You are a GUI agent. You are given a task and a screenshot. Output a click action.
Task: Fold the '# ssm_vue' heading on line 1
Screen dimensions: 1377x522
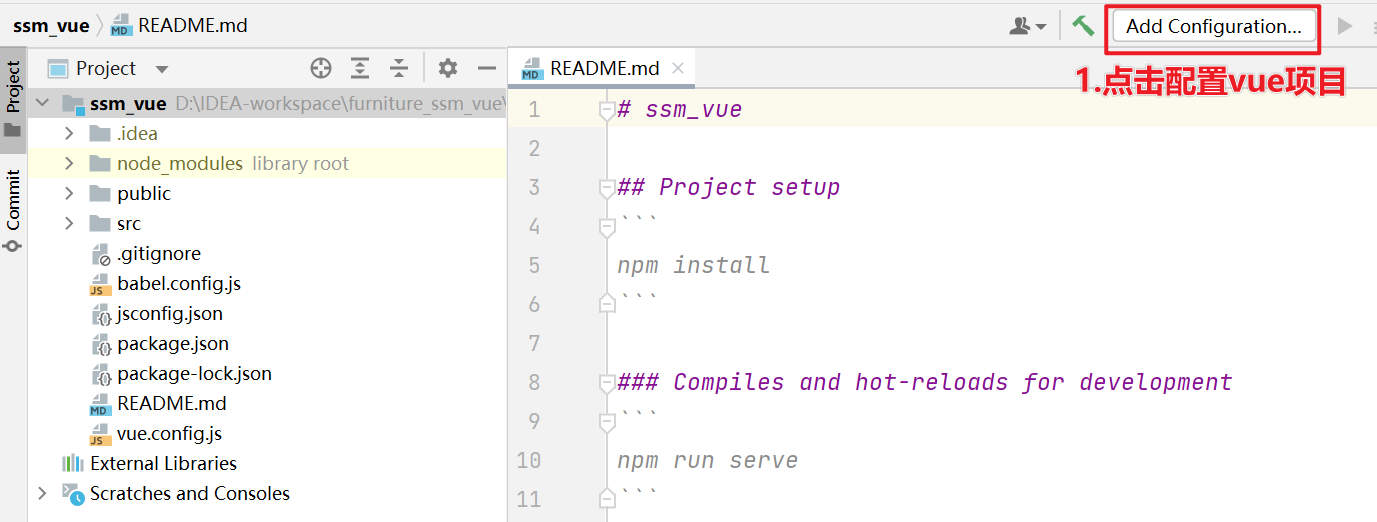(x=607, y=110)
